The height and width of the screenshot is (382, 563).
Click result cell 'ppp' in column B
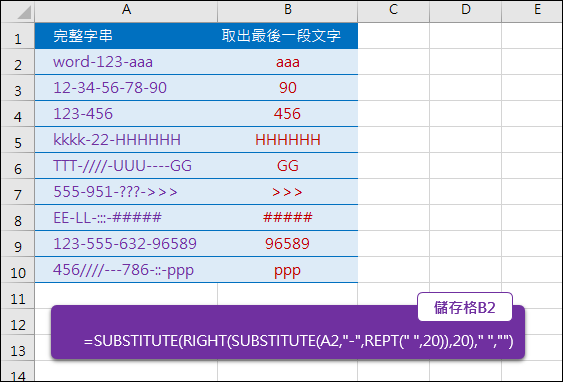pos(288,270)
